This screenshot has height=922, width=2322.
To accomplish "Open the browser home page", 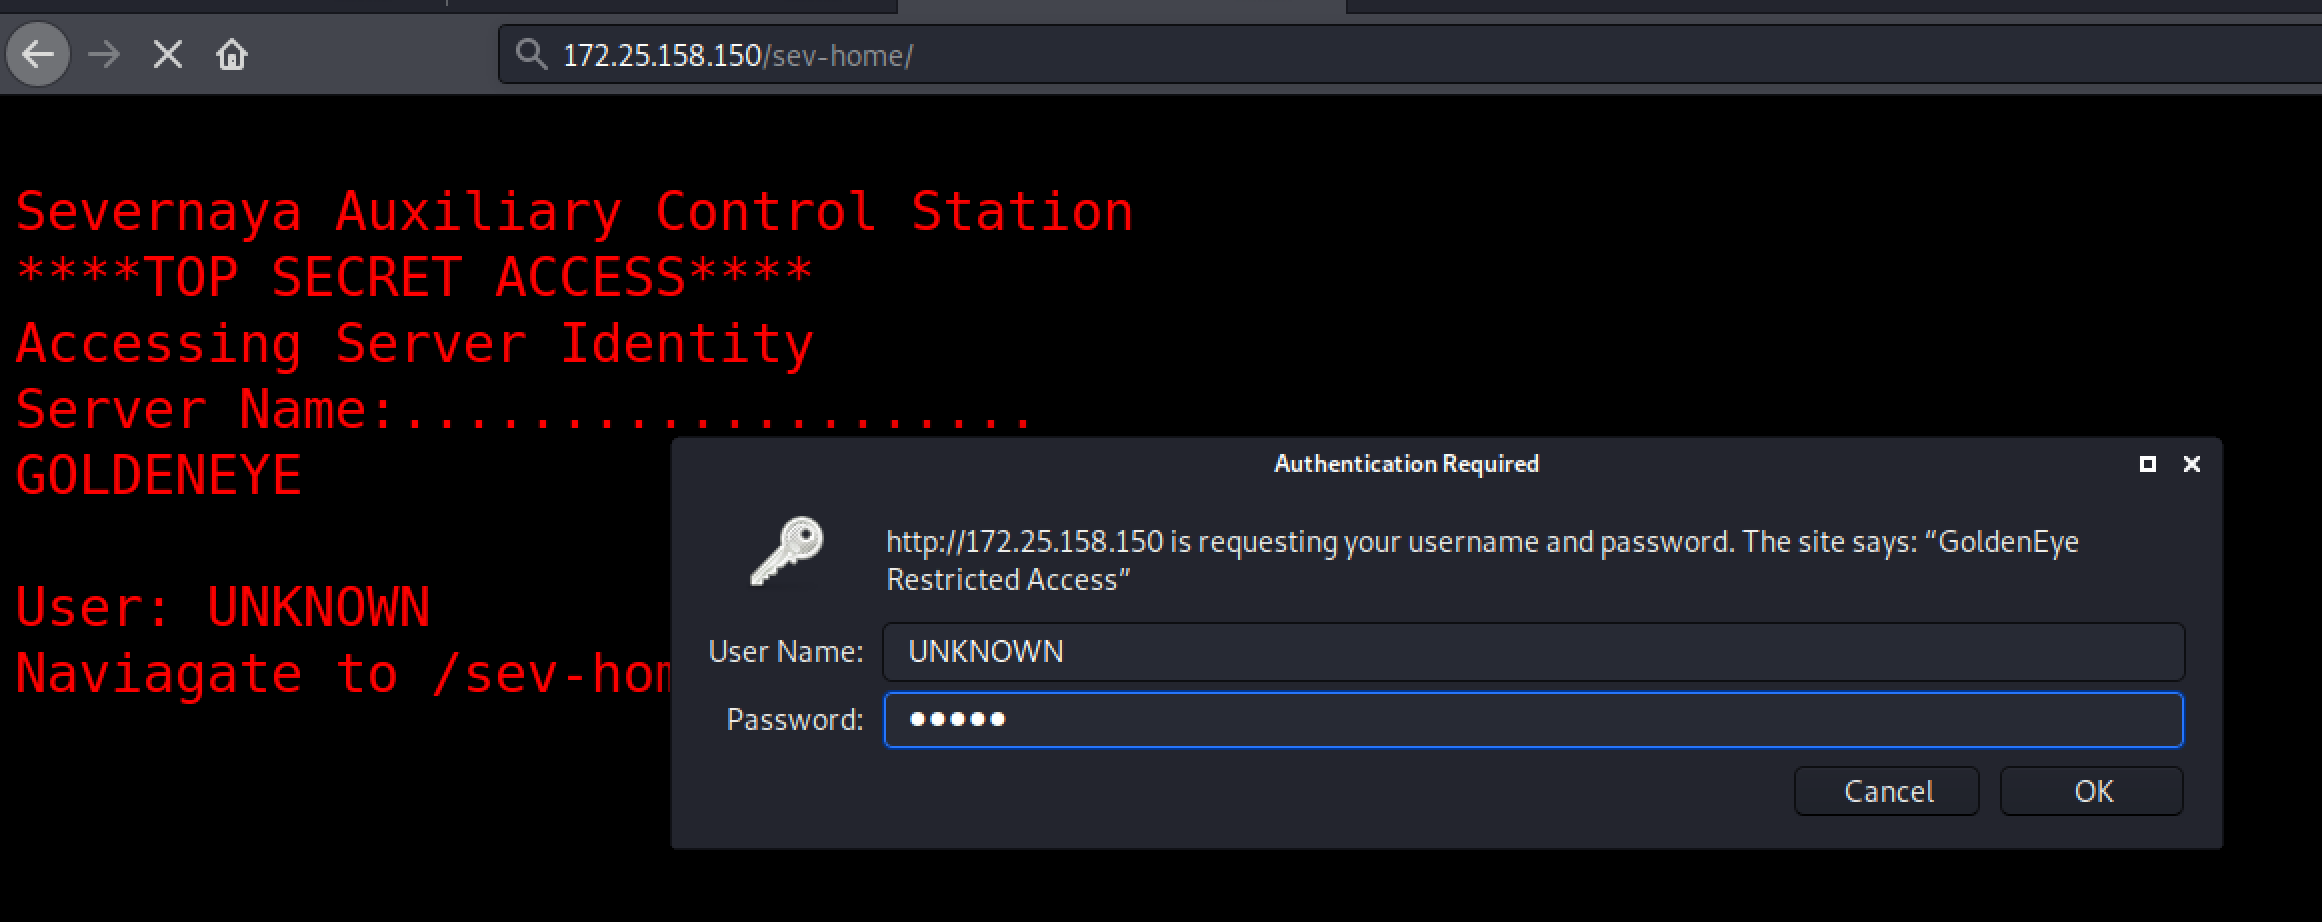I will [x=232, y=54].
